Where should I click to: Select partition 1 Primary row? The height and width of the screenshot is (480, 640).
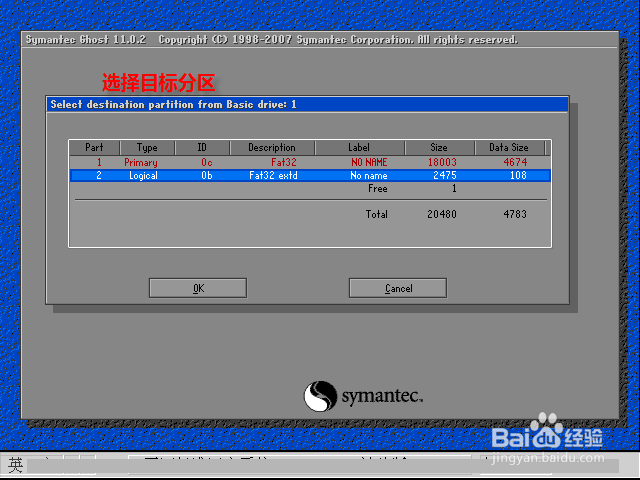(310, 162)
